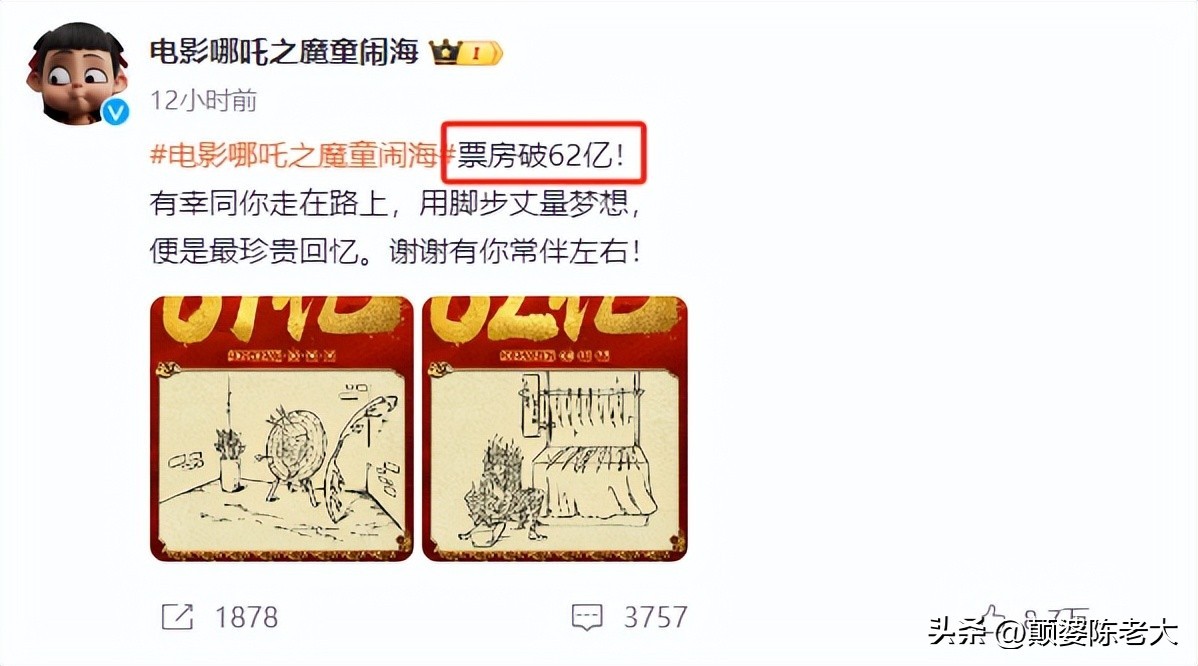The width and height of the screenshot is (1198, 666).
Task: Click the 头条 @颠婆陈老大 watermark
Action: [x=1053, y=632]
